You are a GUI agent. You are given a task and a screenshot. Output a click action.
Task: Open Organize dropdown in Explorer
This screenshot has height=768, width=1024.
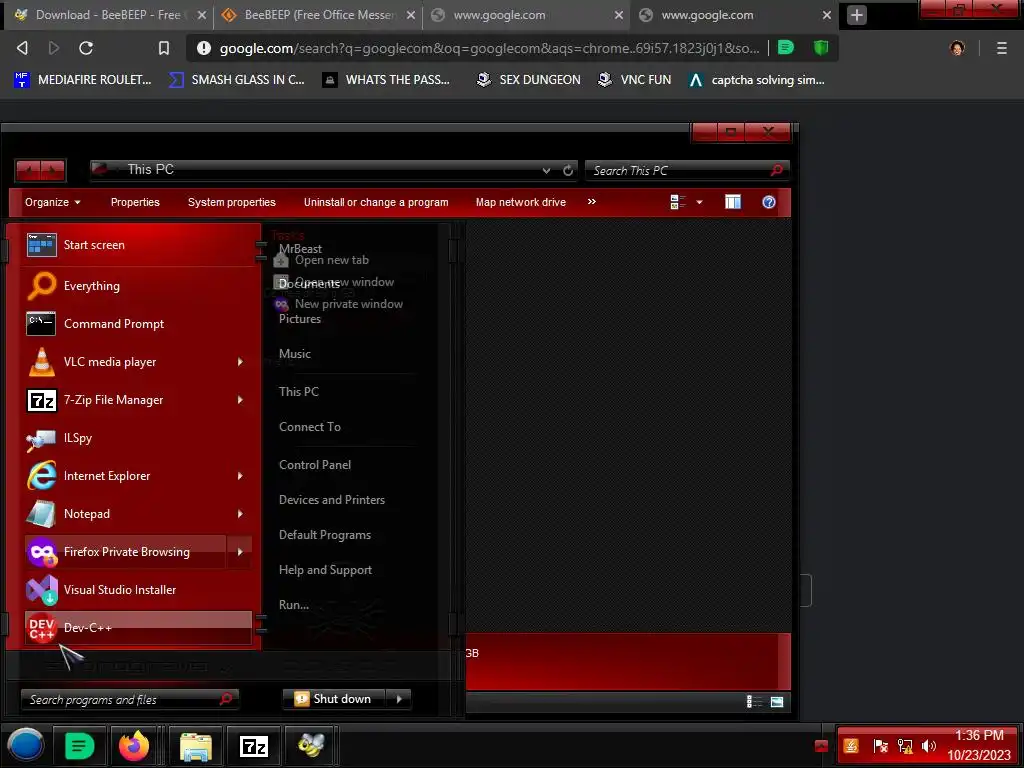coord(52,202)
